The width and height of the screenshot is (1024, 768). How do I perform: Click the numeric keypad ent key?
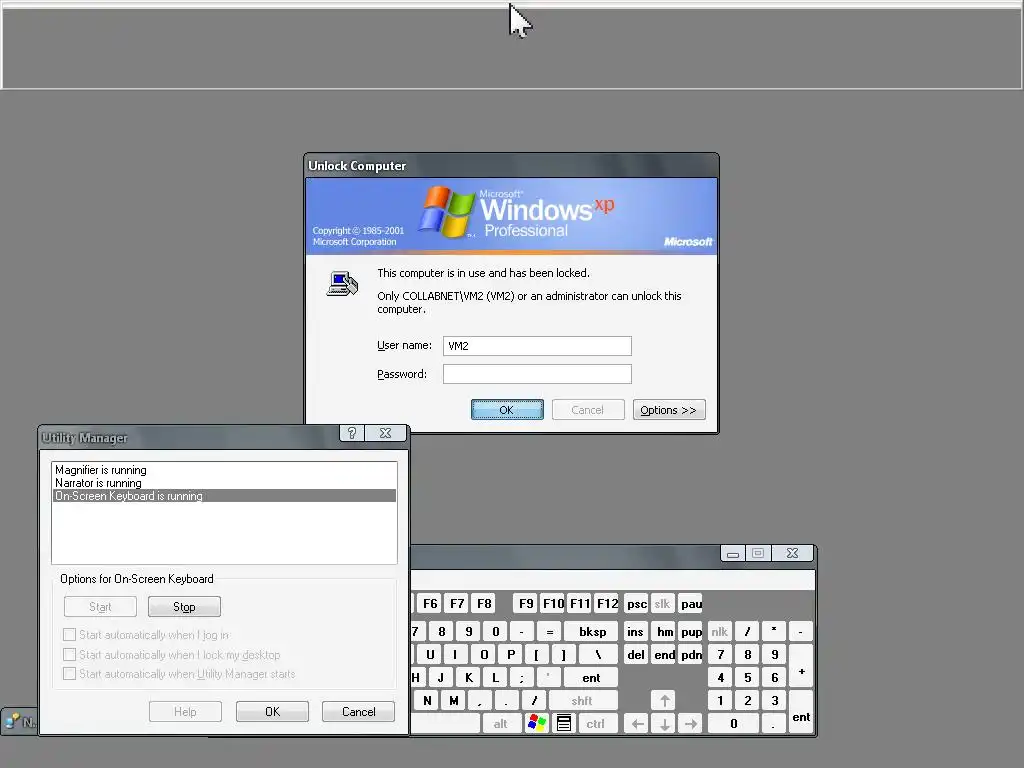[x=801, y=712]
